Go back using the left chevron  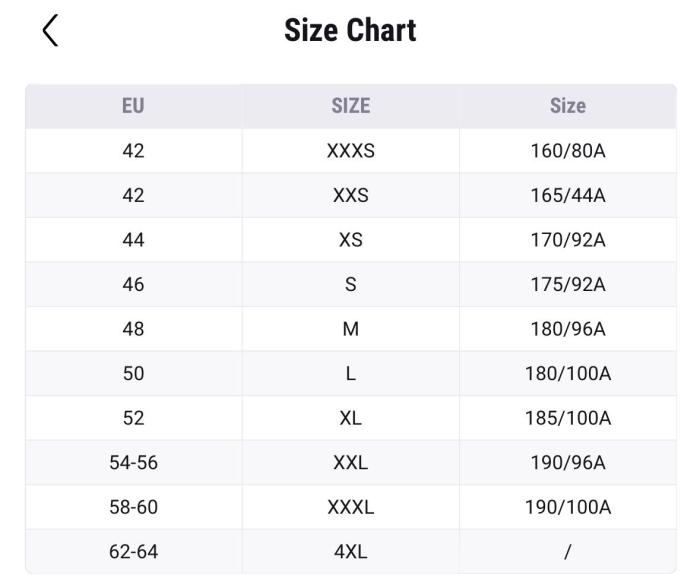pyautogui.click(x=50, y=31)
